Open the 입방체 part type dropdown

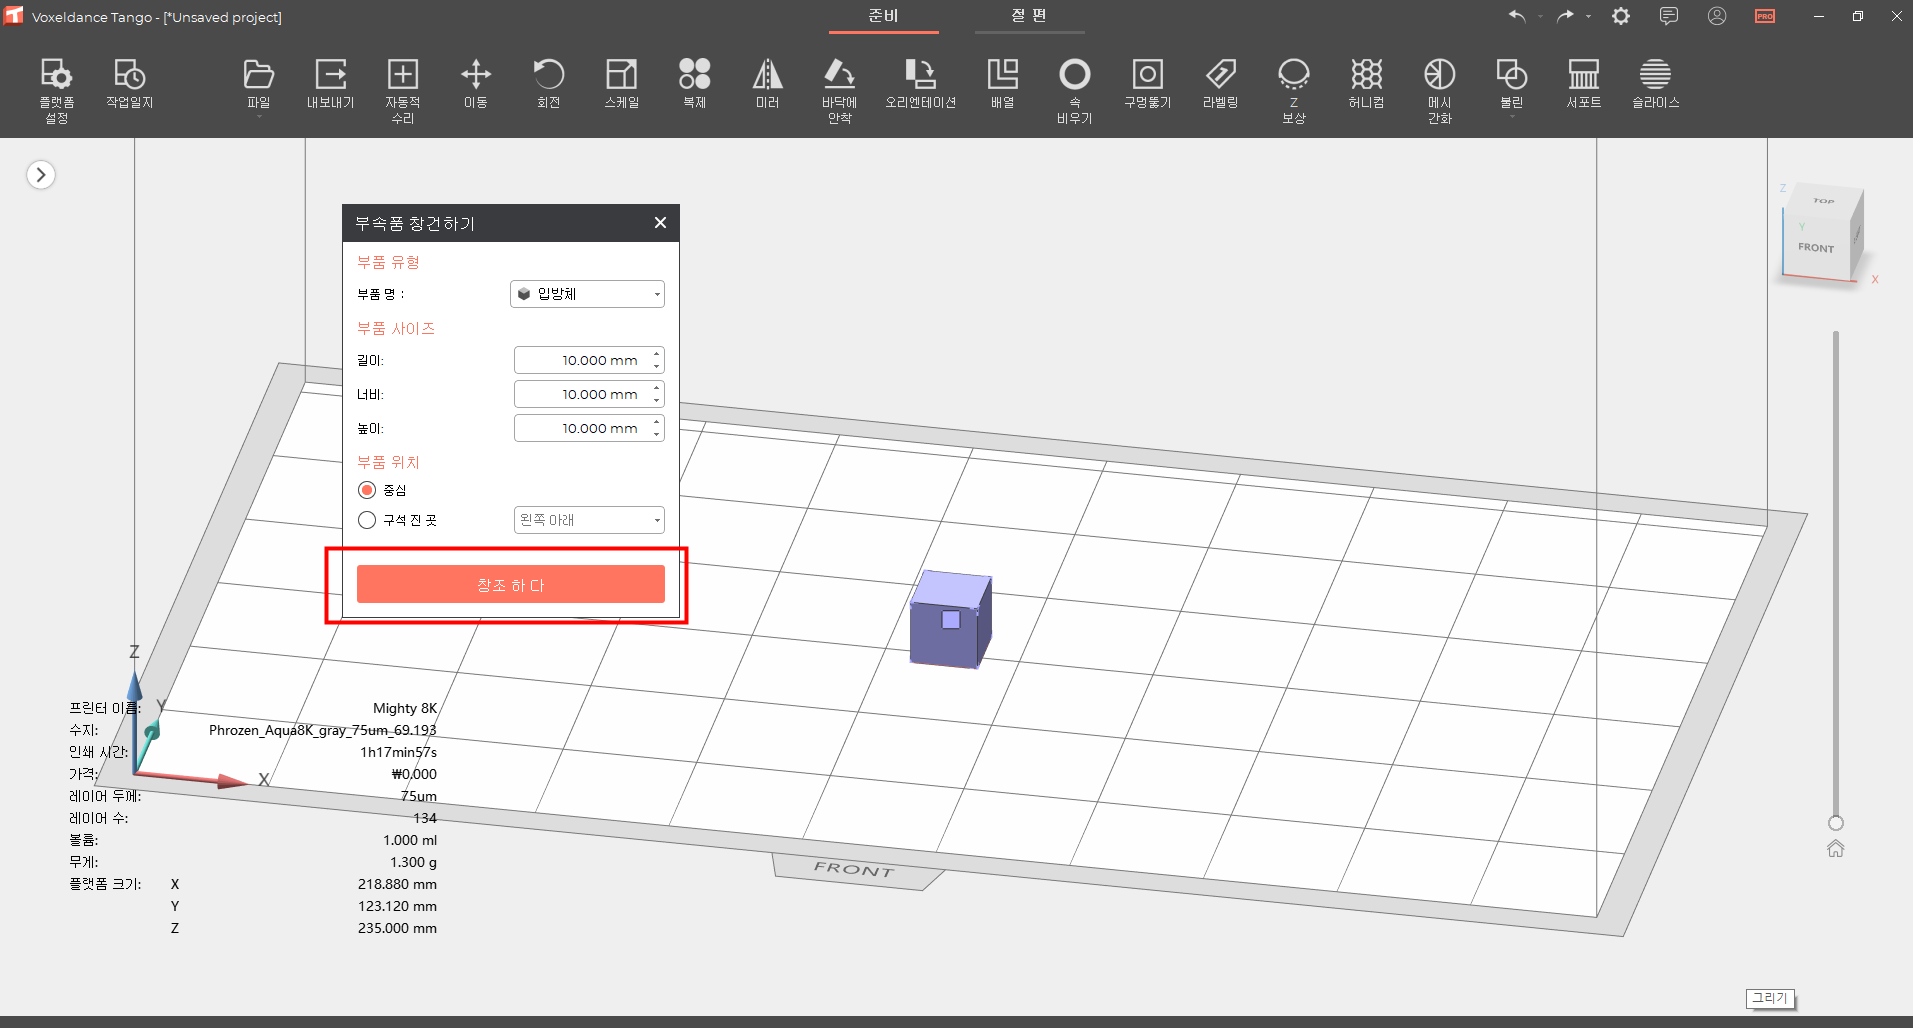(x=587, y=294)
